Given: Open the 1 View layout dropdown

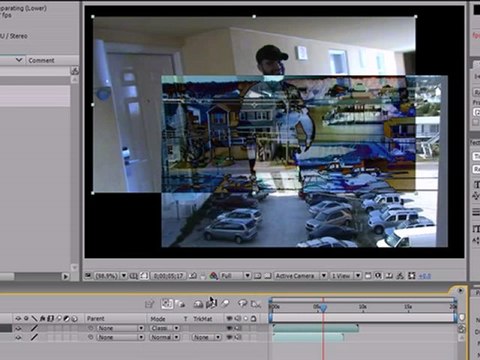Looking at the screenshot, I should coord(346,276).
